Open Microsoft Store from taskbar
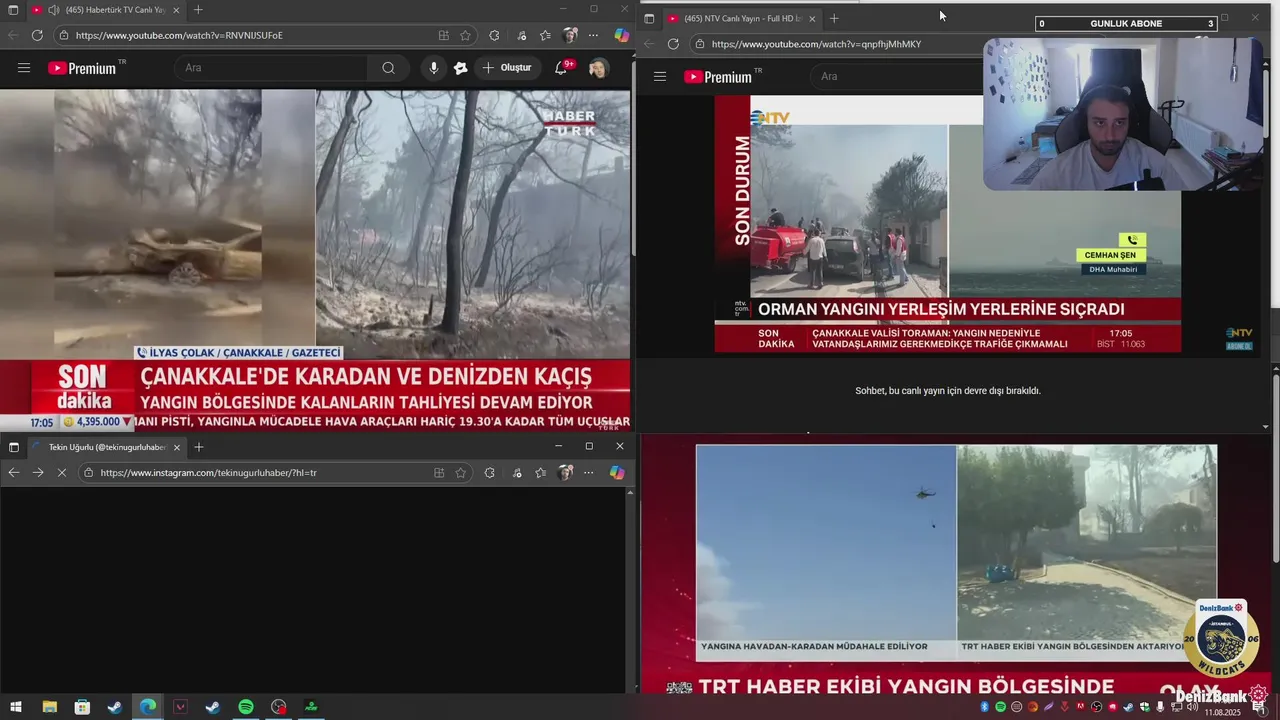Image resolution: width=1280 pixels, height=720 pixels. click(x=82, y=707)
